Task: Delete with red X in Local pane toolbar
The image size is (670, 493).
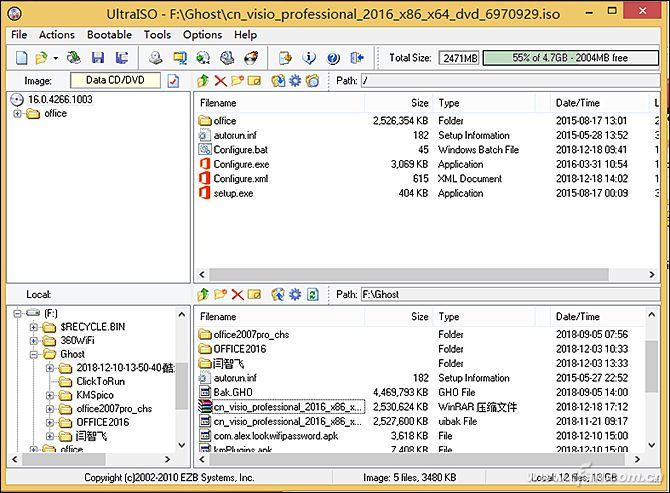Action: click(238, 294)
